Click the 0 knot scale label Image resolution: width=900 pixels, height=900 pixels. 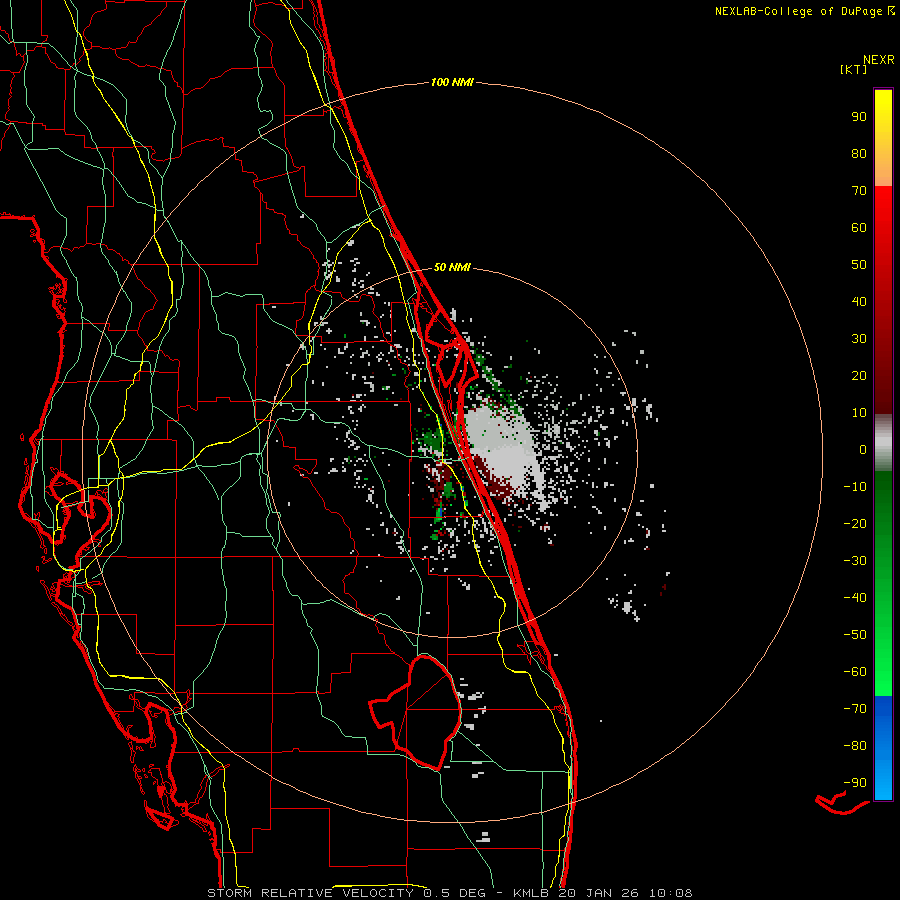(863, 449)
